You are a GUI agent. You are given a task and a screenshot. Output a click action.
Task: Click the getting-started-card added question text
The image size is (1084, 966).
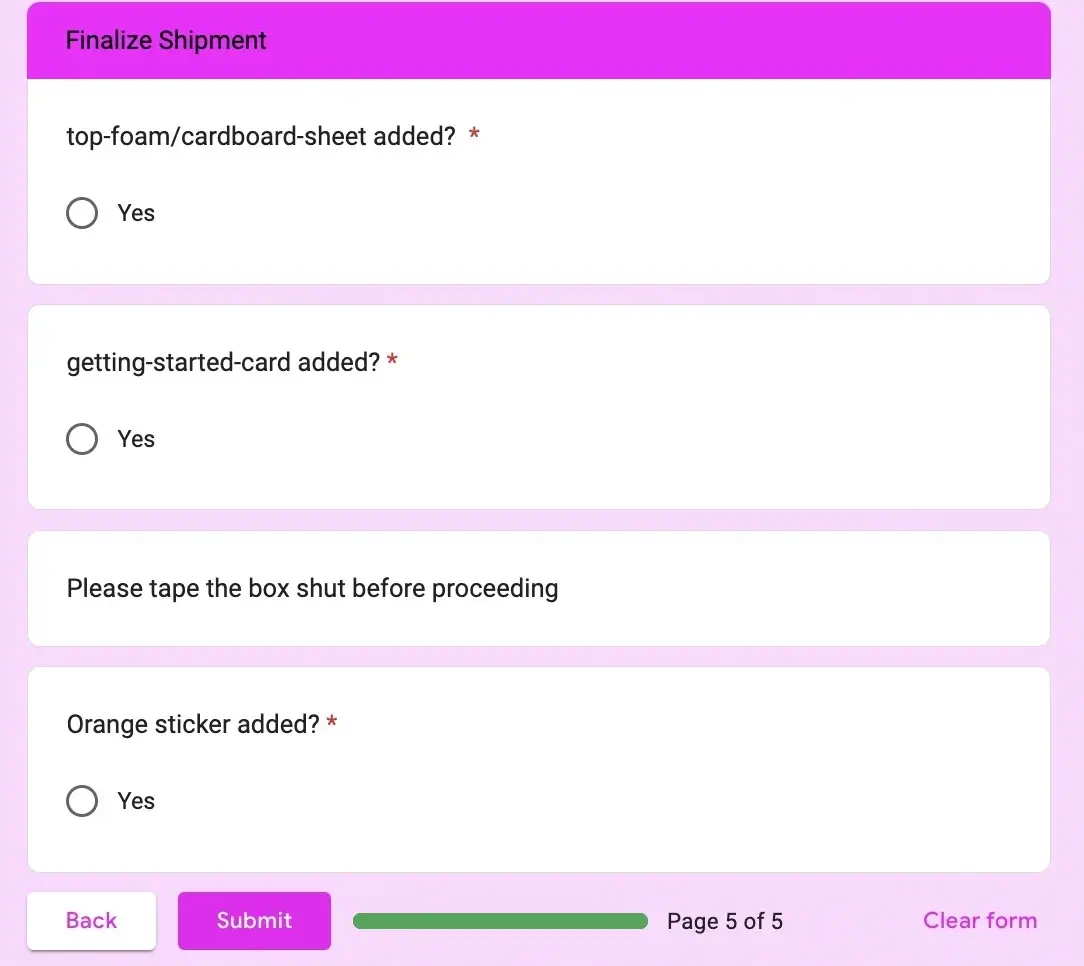click(x=223, y=362)
